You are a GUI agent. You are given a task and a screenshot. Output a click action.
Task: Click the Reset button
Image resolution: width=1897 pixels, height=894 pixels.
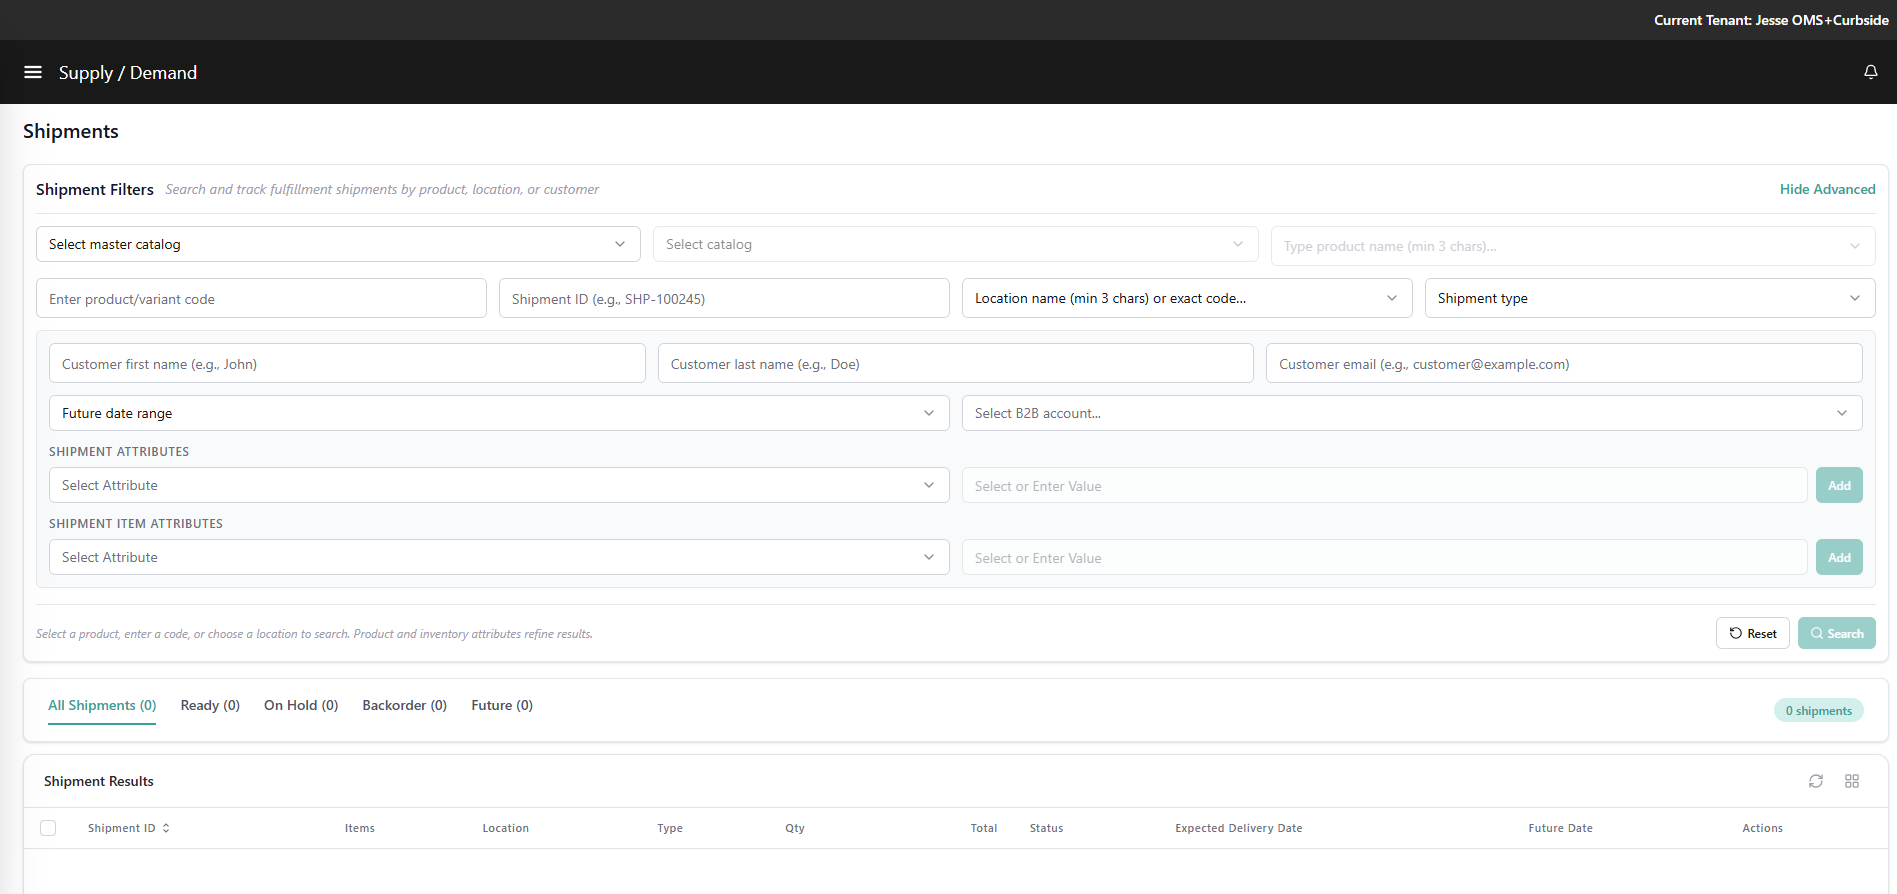click(x=1752, y=633)
